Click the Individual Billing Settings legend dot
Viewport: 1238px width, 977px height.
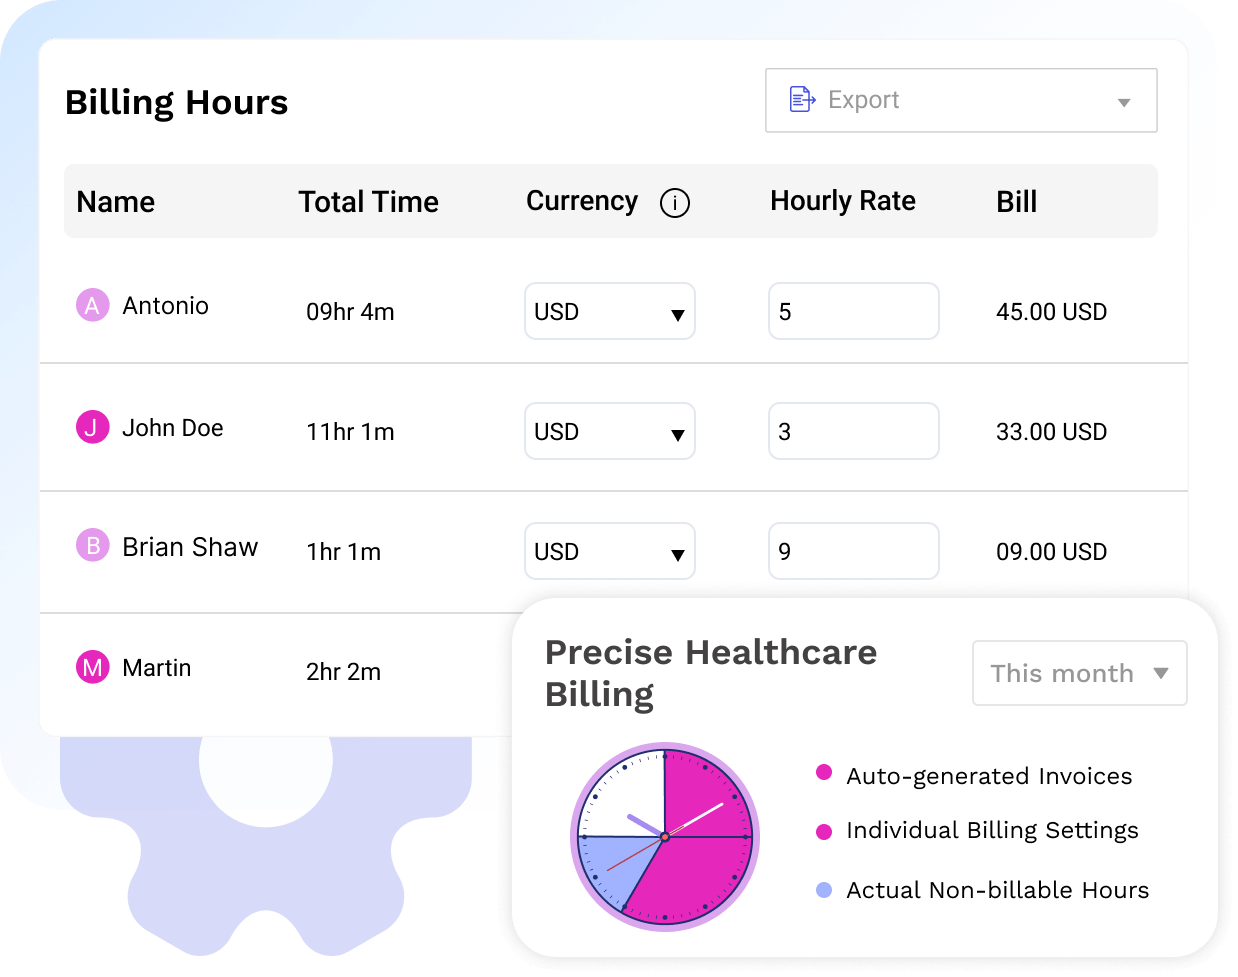(x=824, y=831)
